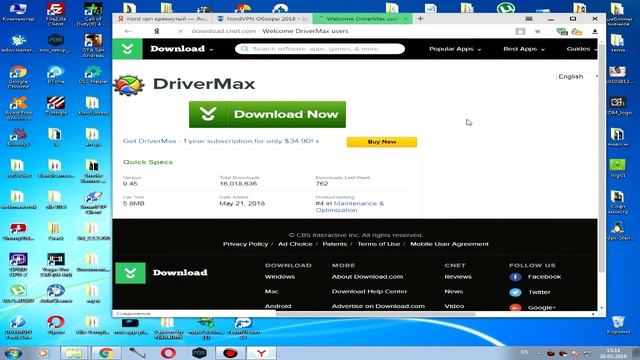Click the green CNET Download logo in header
Image resolution: width=640 pixels, height=360 pixels.
[127, 49]
